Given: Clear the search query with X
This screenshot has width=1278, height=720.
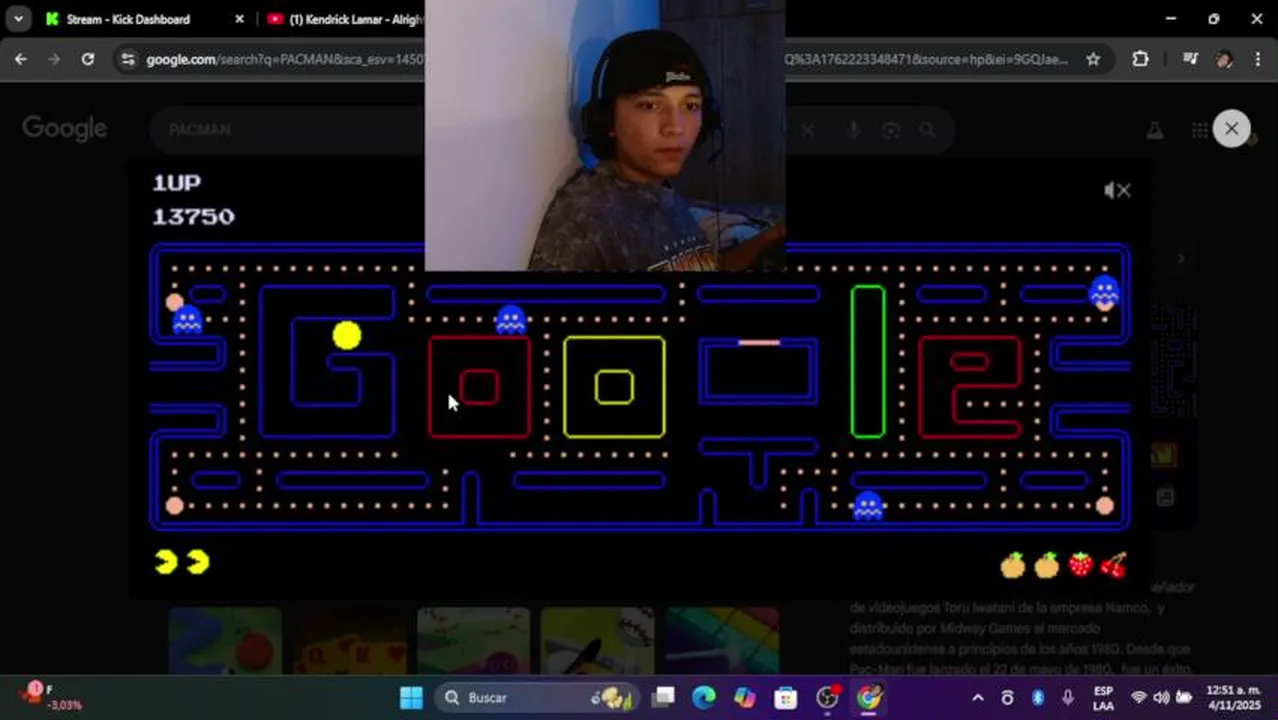Looking at the screenshot, I should [808, 130].
